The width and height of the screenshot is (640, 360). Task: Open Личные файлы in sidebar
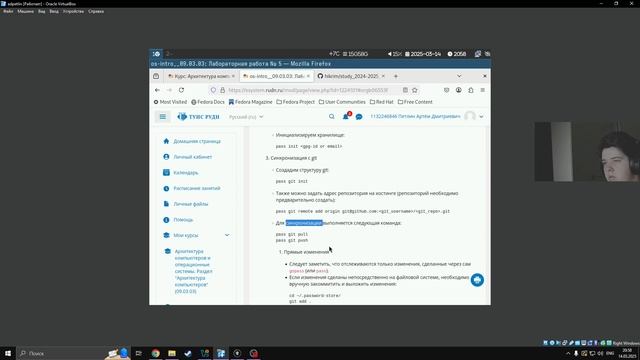191,204
